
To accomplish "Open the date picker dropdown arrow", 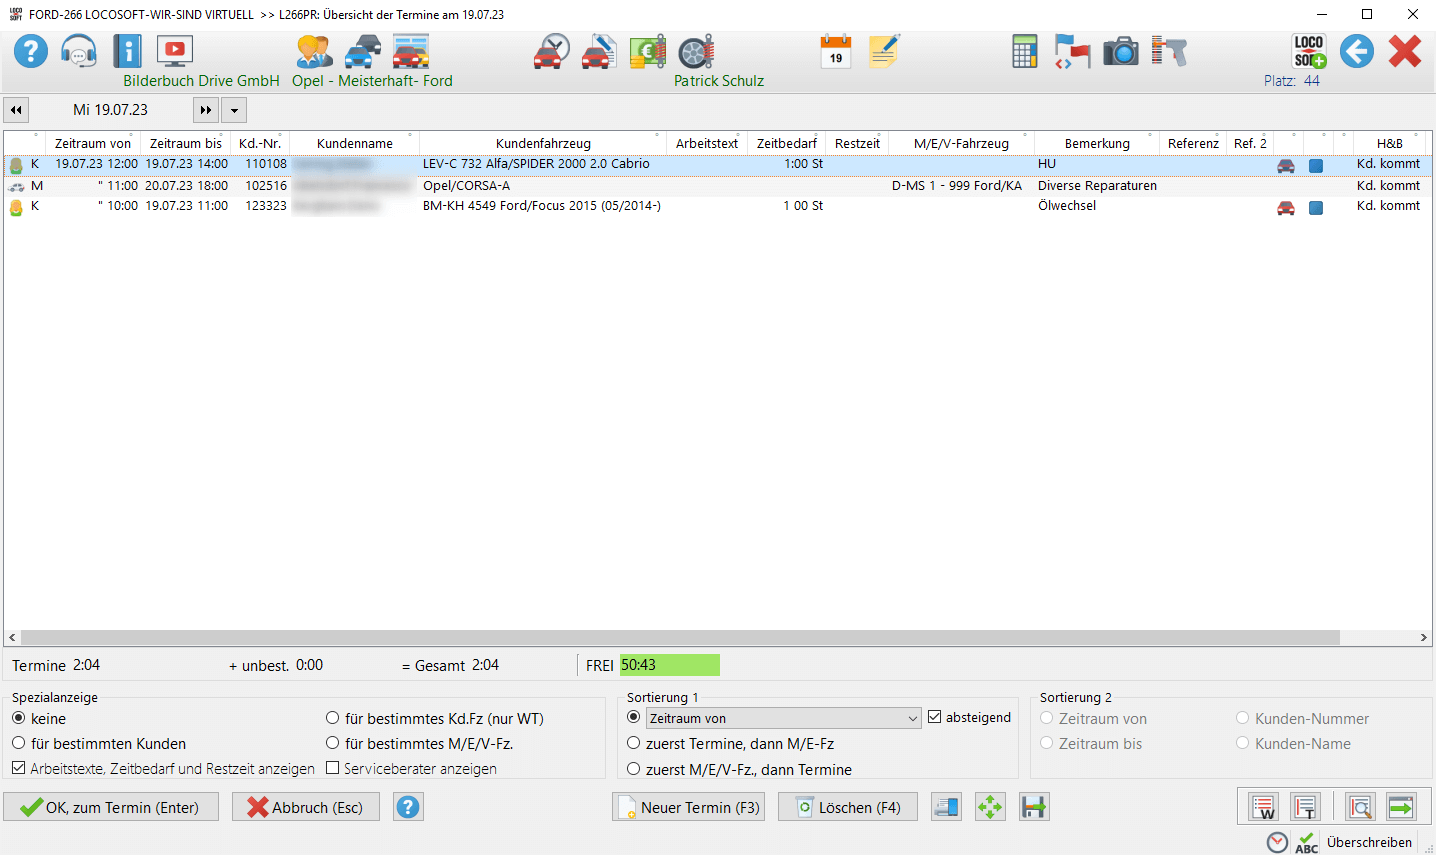I will tap(233, 110).
